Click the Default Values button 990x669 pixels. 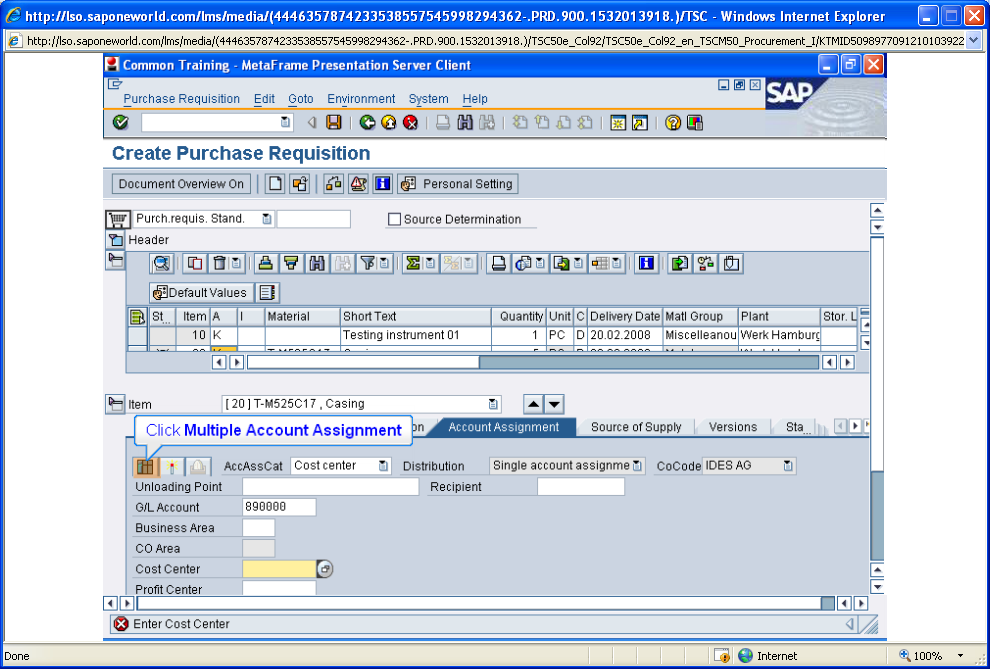[x=201, y=292]
